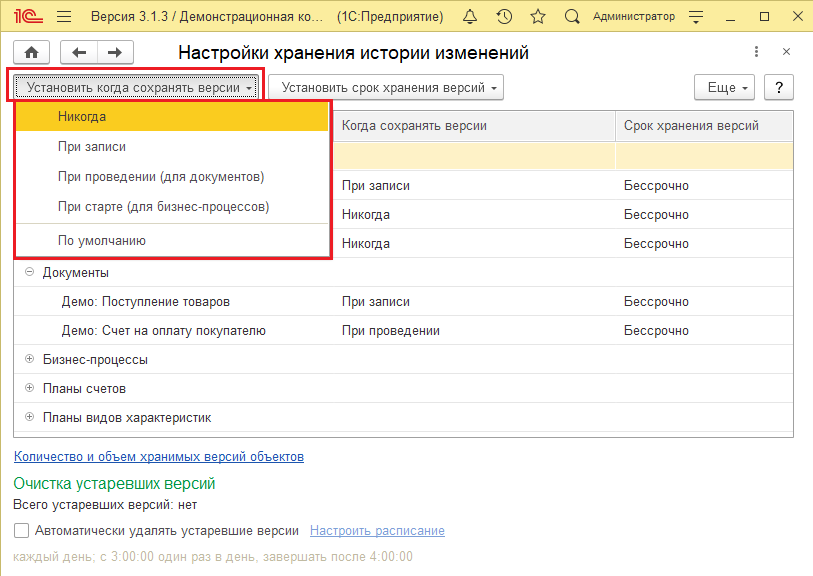Screen dimensions: 813x576
Task: Open the Еще dropdown menu
Action: pyautogui.click(x=724, y=88)
